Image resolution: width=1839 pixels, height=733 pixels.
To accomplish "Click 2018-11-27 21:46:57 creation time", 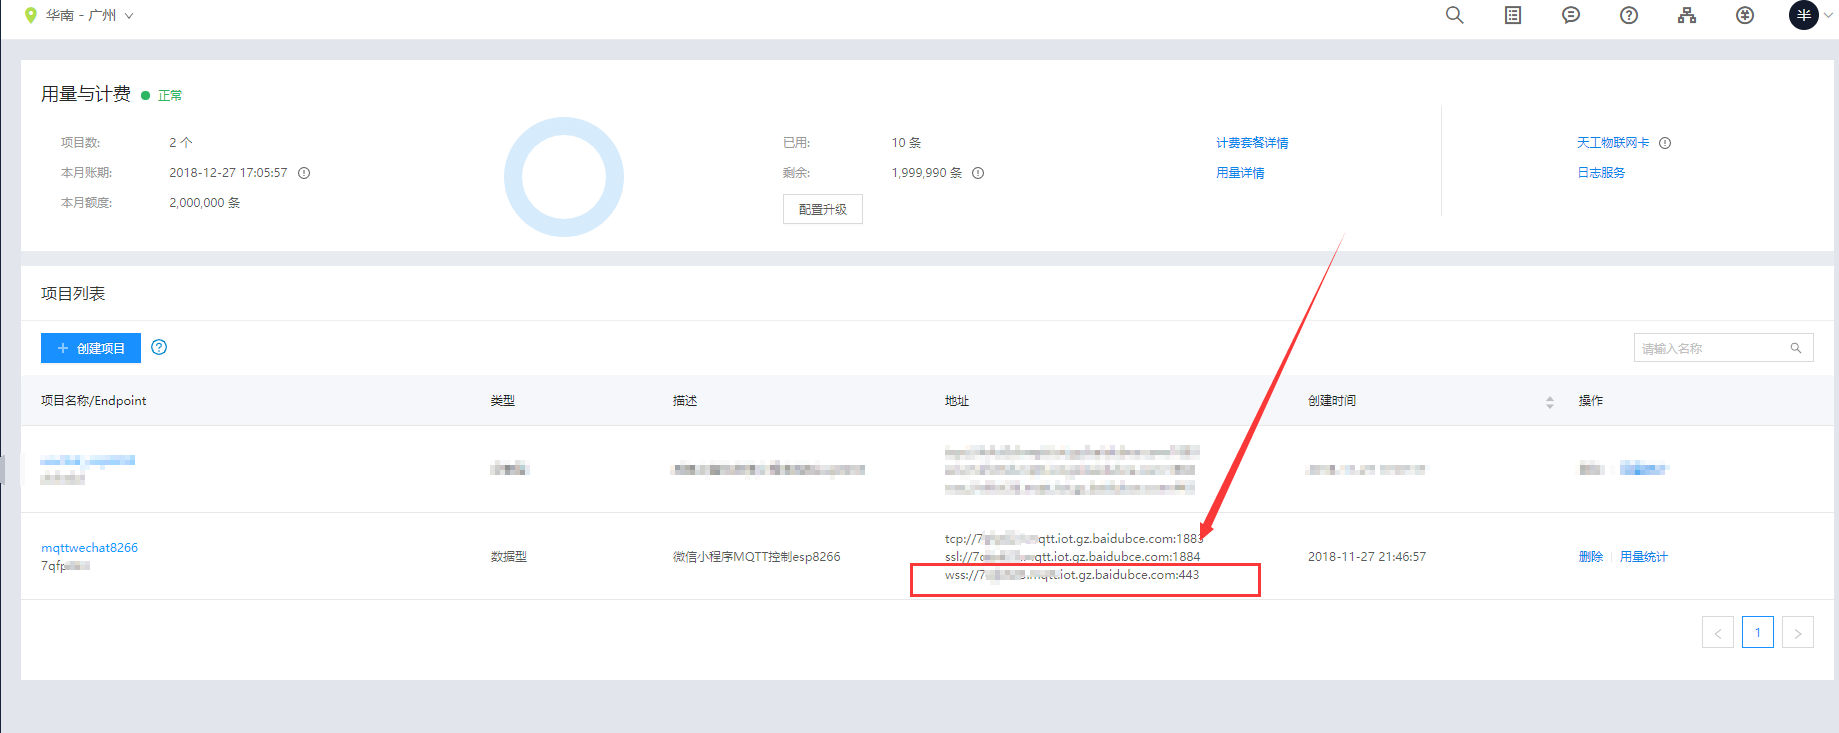I will [1367, 557].
